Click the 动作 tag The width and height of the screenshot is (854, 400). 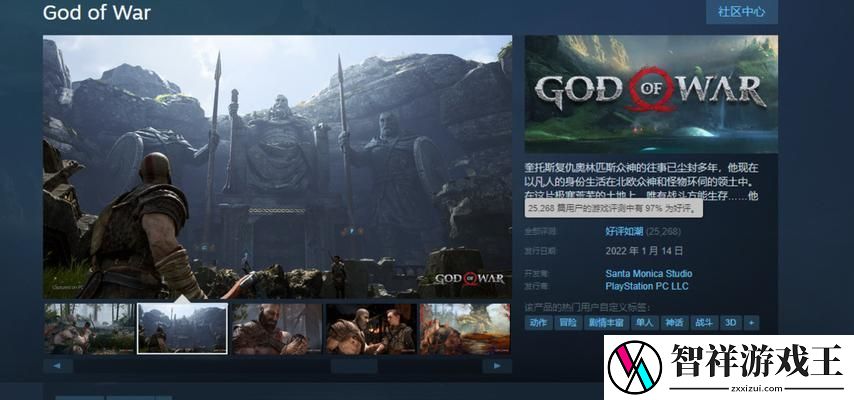click(x=538, y=323)
